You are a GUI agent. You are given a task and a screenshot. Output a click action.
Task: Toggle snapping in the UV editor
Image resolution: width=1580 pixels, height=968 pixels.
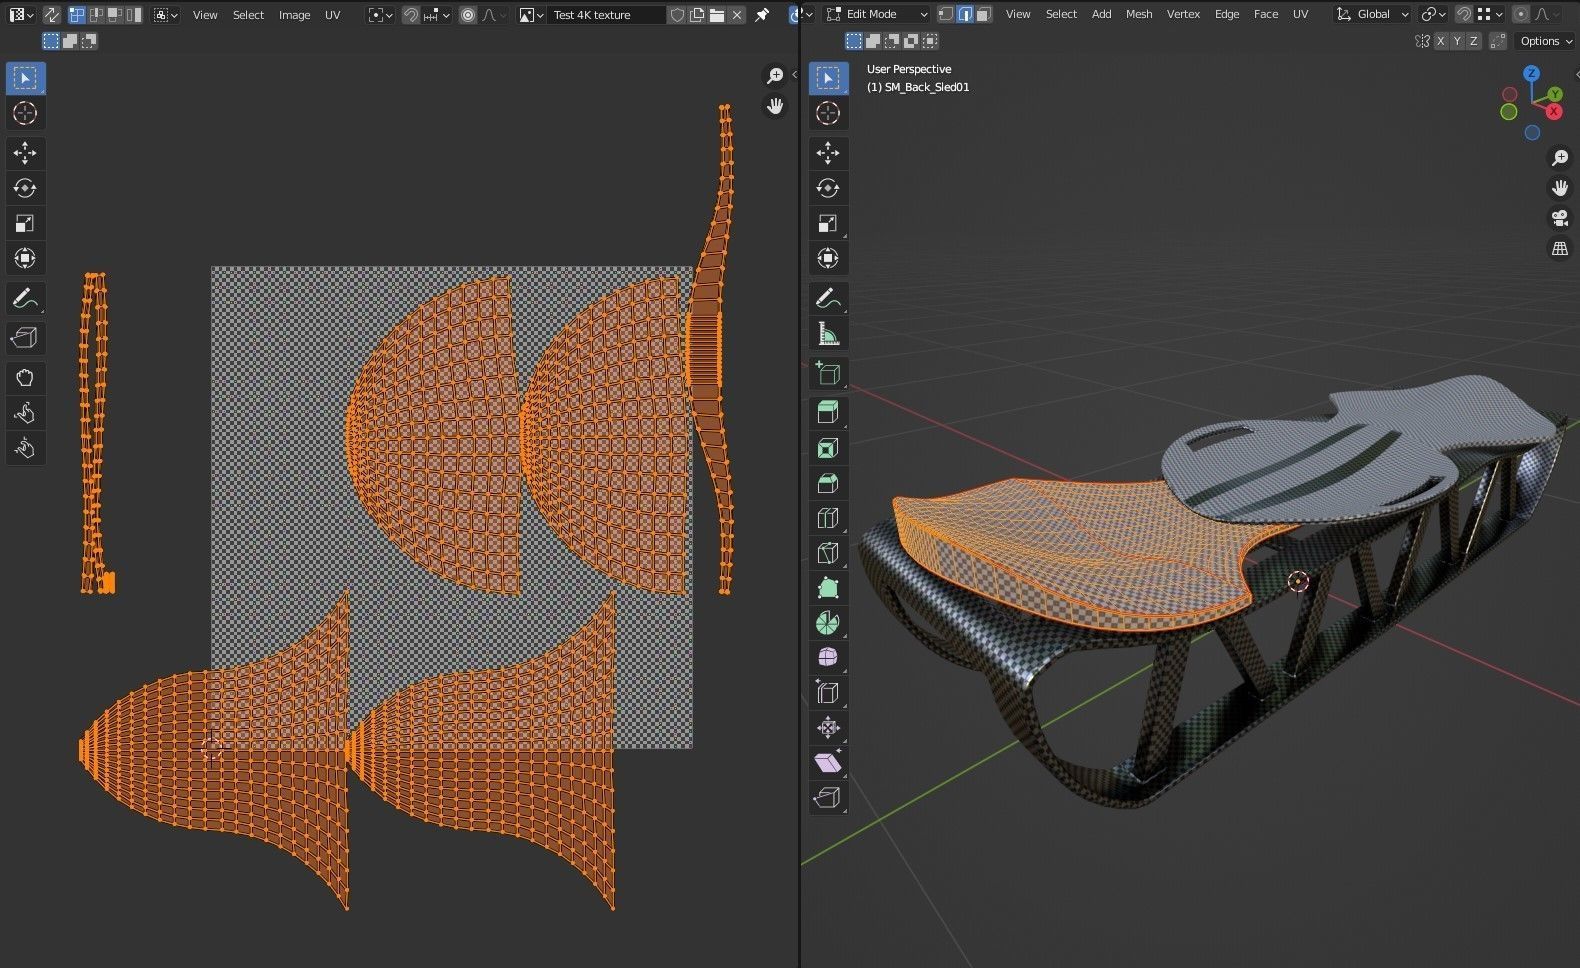coord(410,15)
